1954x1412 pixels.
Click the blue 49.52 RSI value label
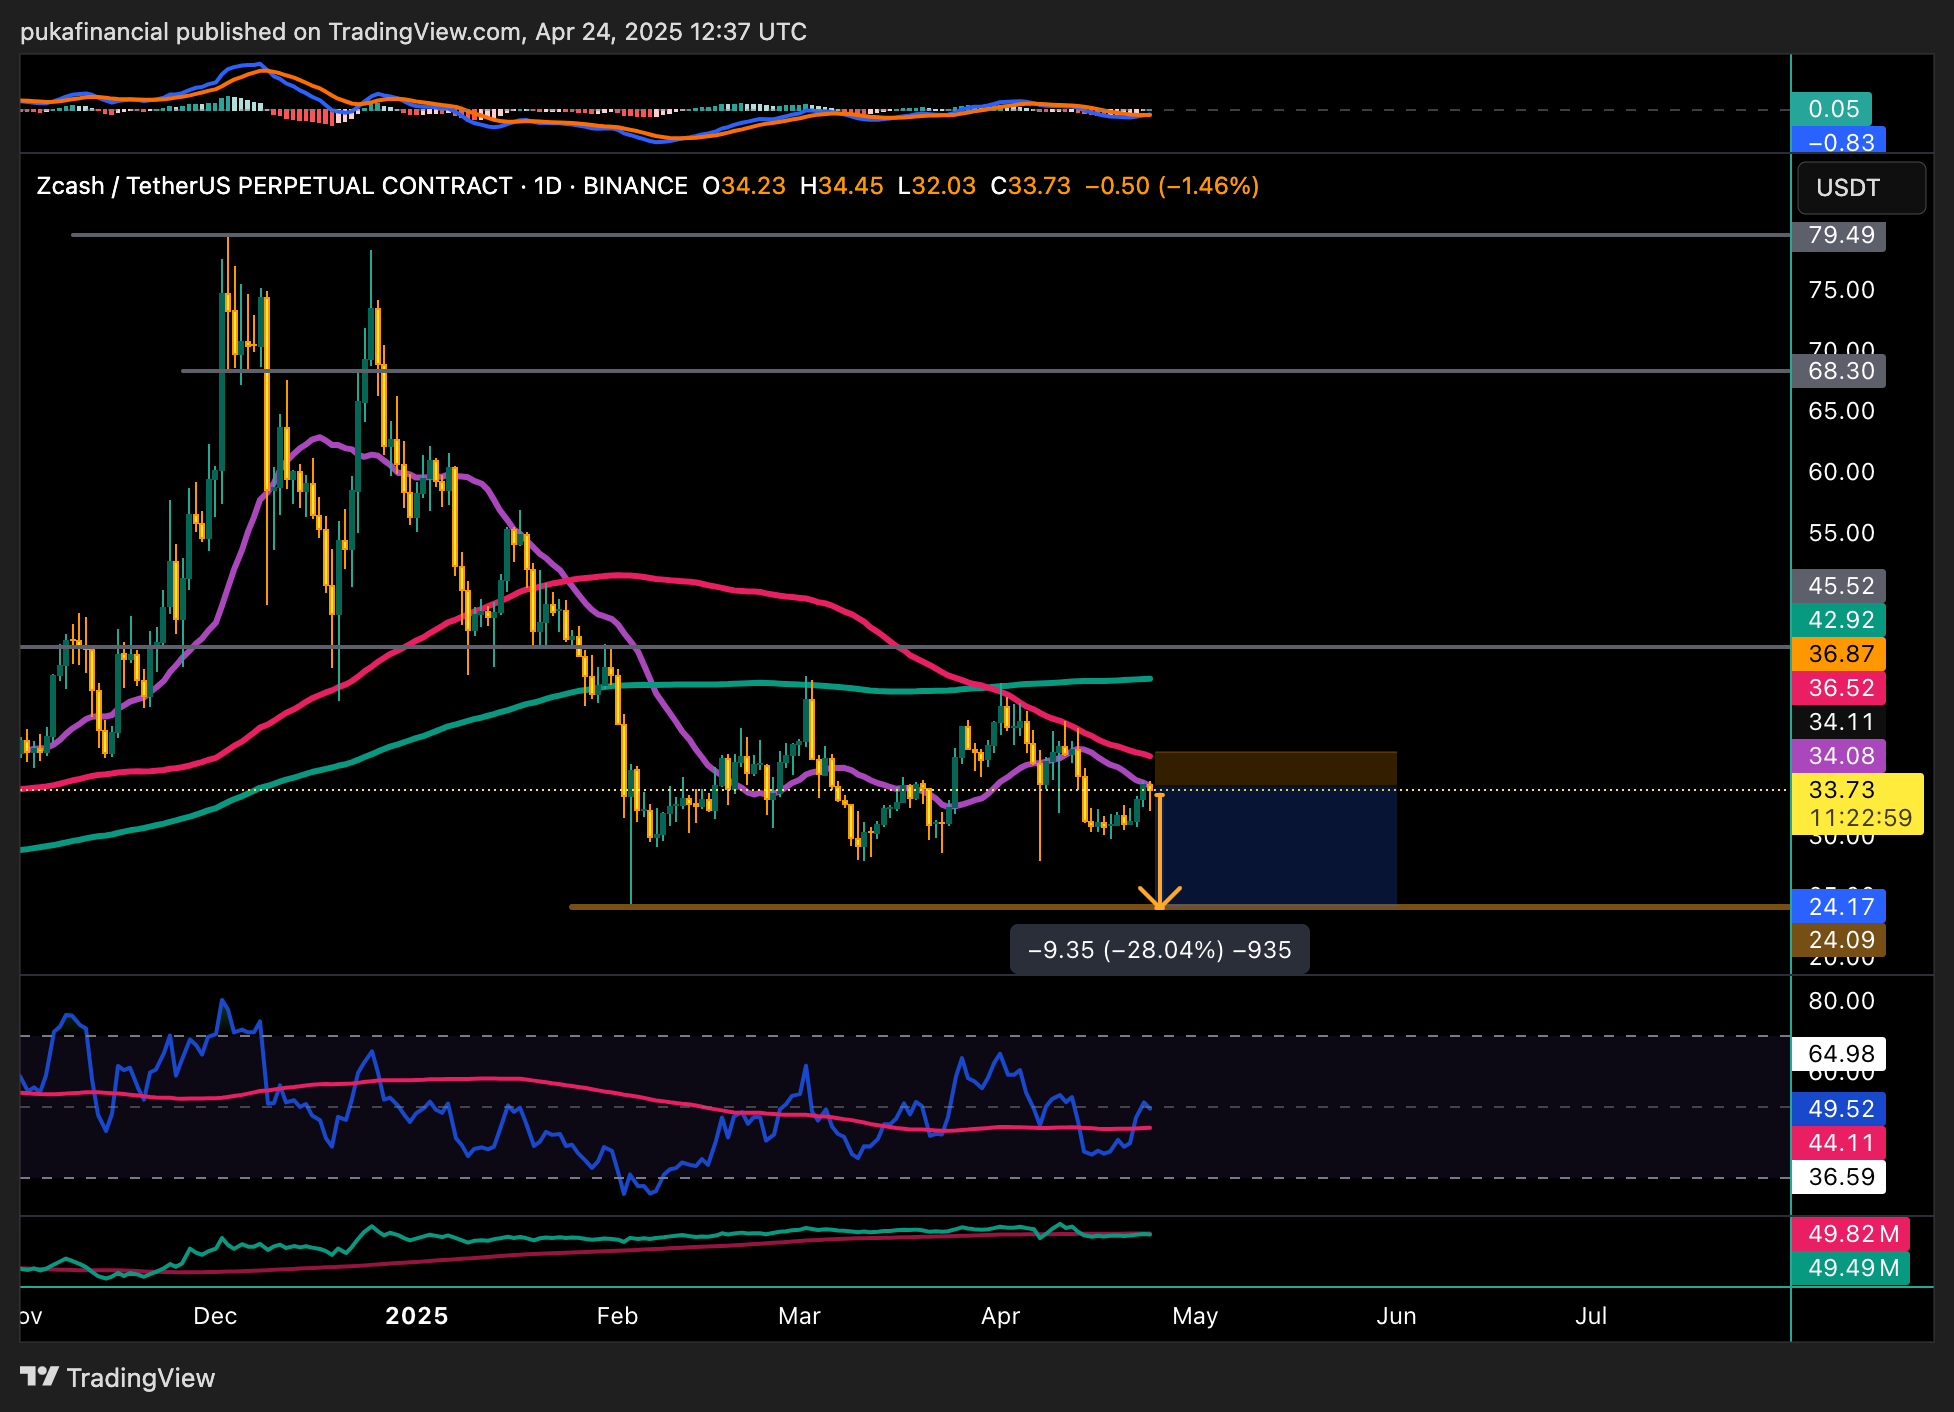tap(1839, 1109)
